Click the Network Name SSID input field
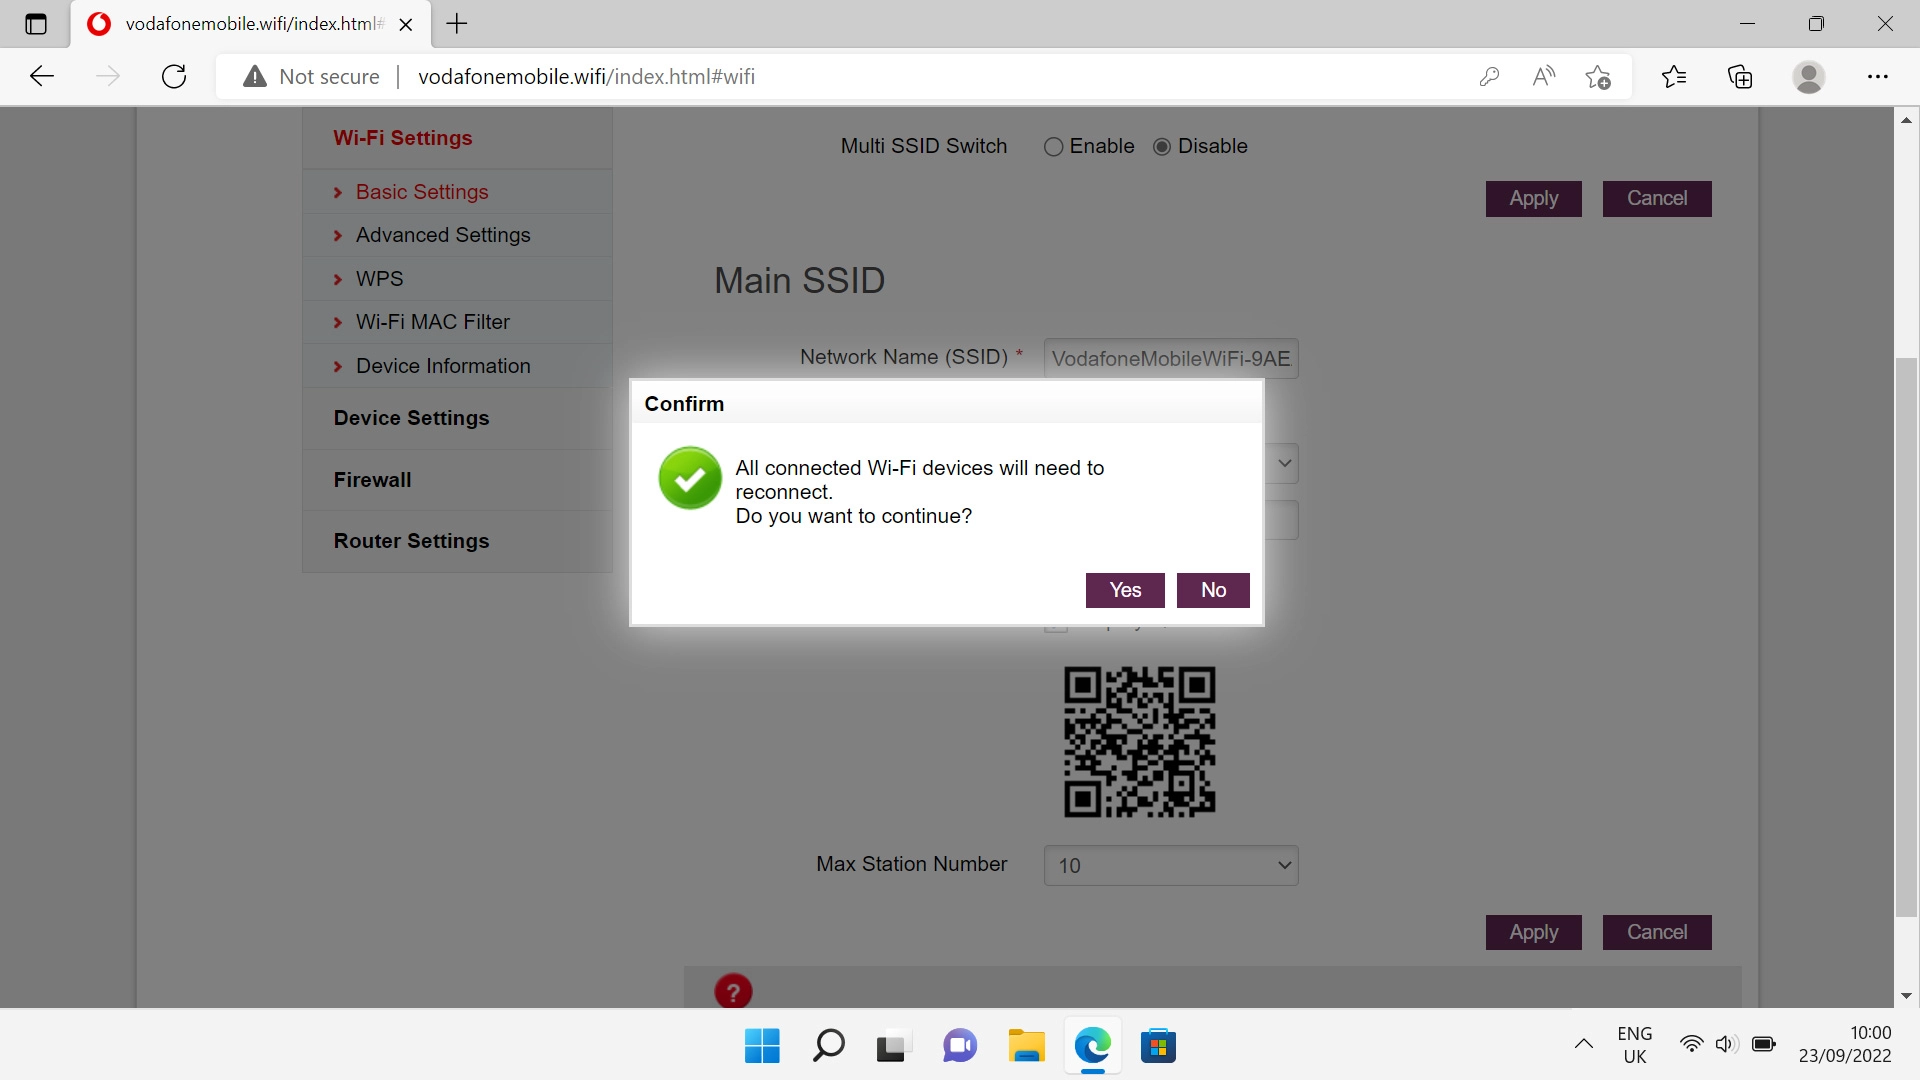Image resolution: width=1920 pixels, height=1080 pixels. click(x=1171, y=359)
